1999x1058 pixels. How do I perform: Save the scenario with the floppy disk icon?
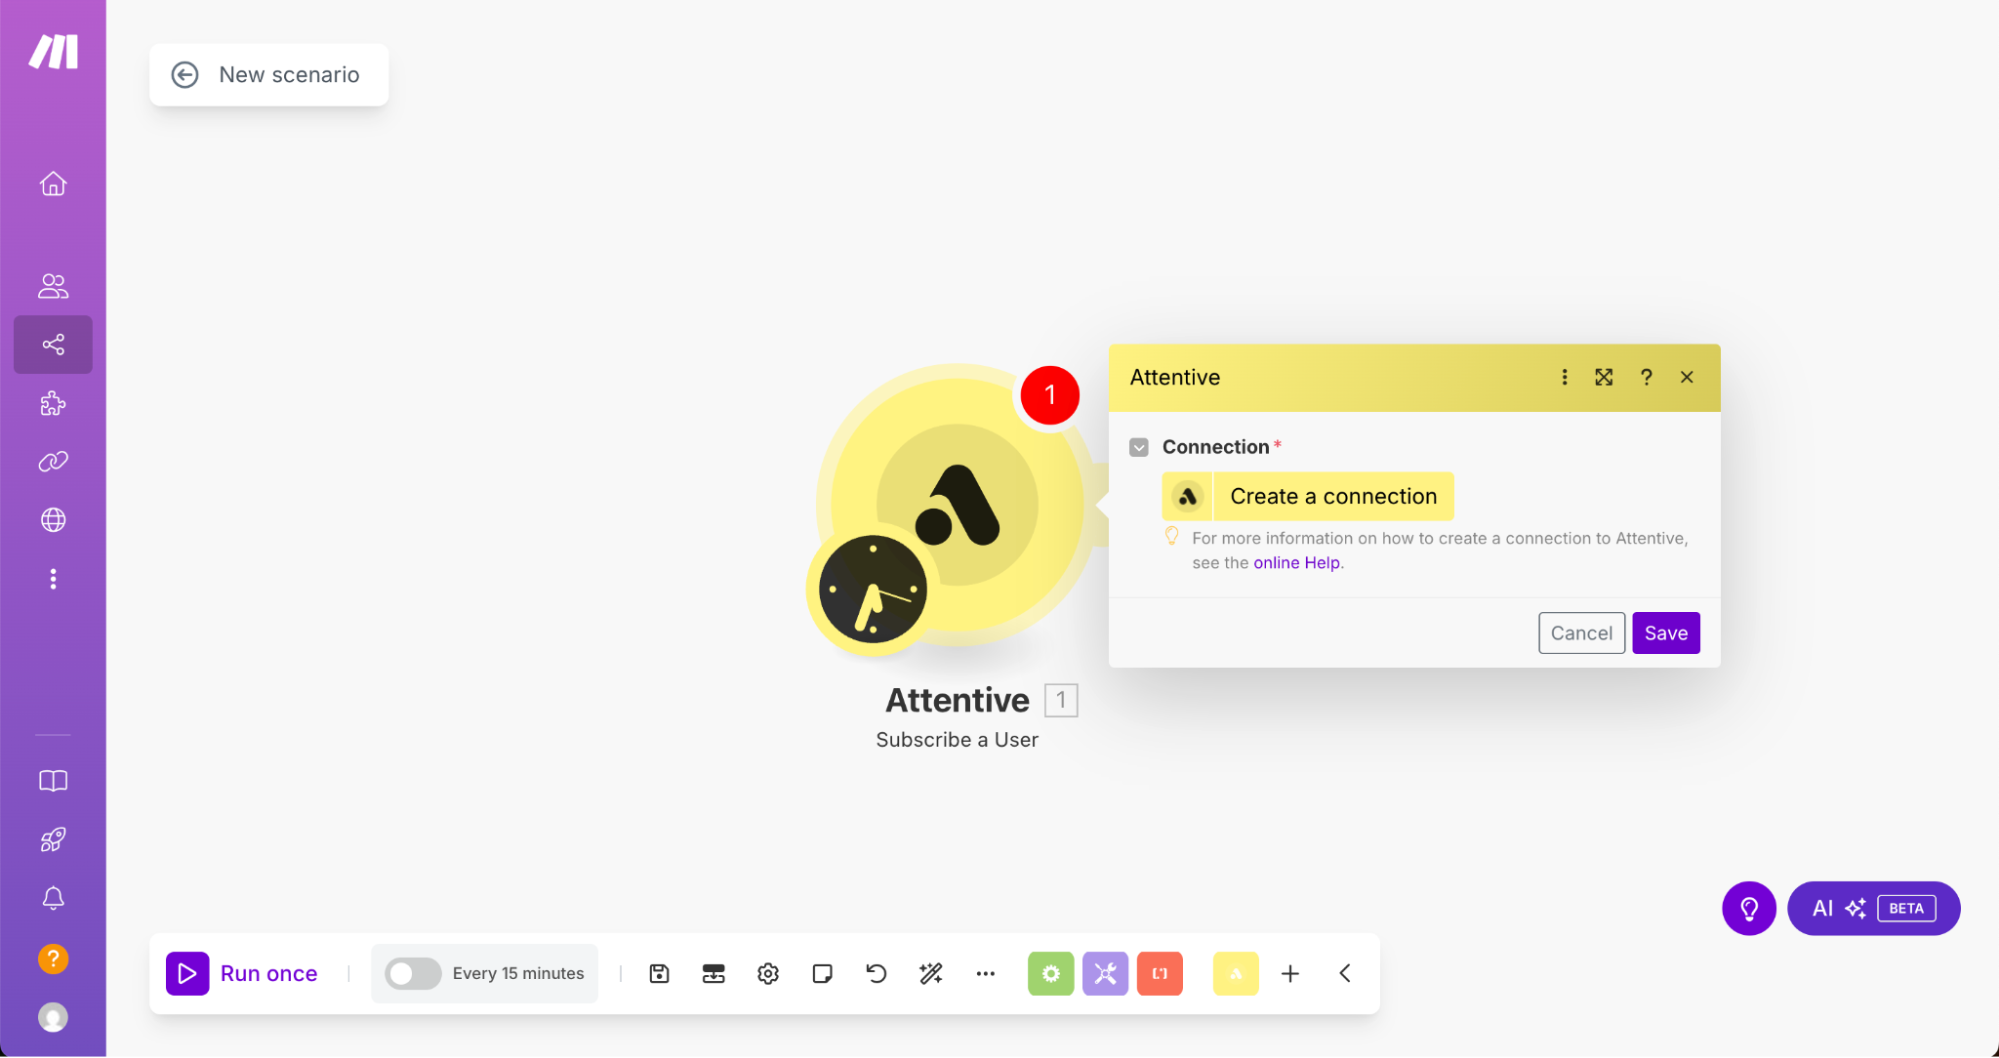(x=659, y=974)
